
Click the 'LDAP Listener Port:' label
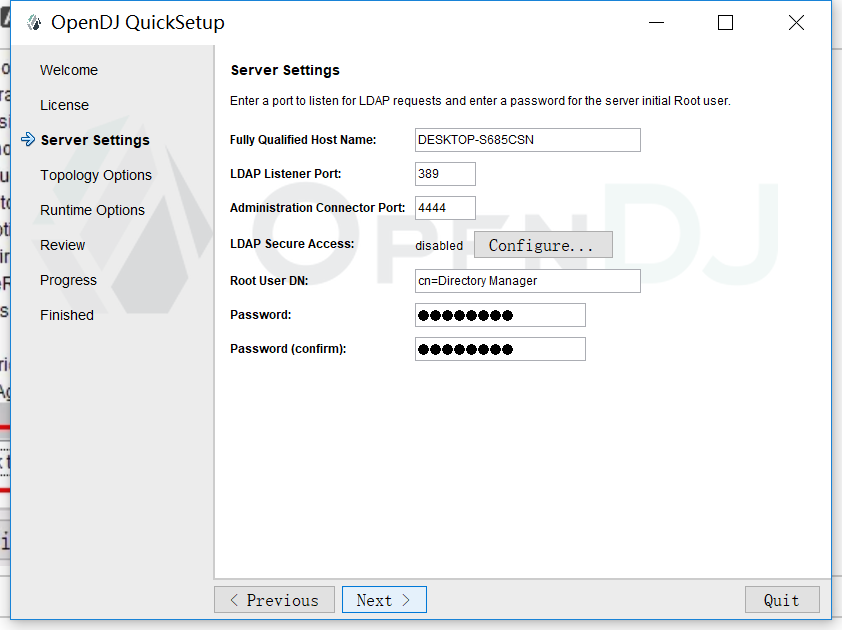tap(286, 174)
